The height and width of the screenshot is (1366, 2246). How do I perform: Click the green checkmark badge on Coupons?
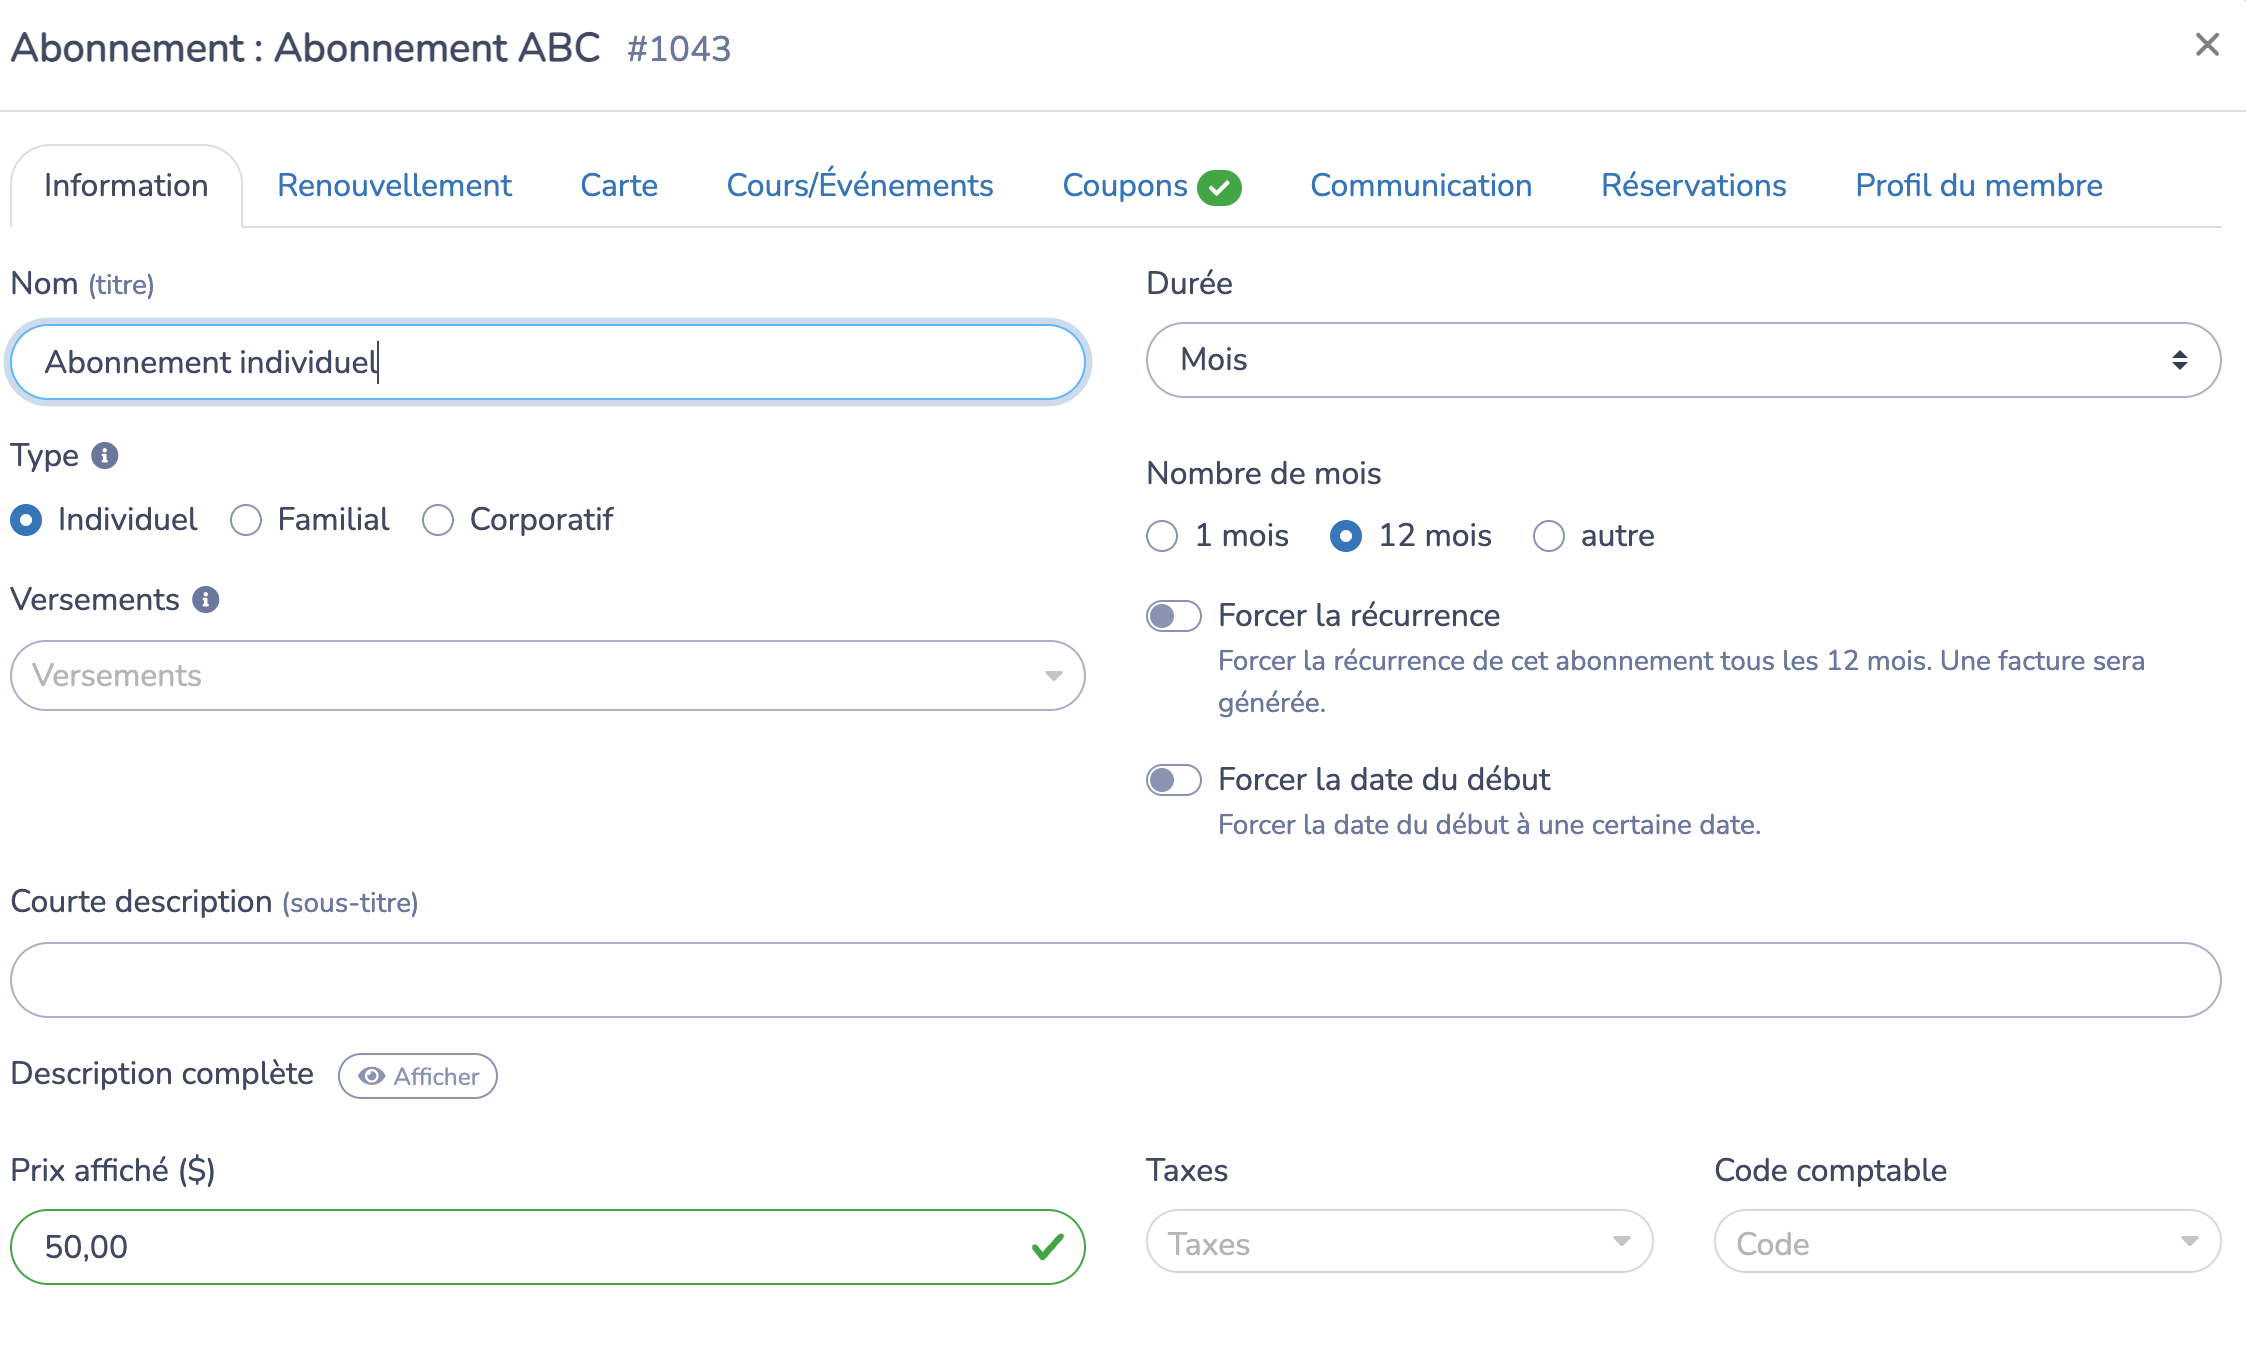(x=1219, y=187)
